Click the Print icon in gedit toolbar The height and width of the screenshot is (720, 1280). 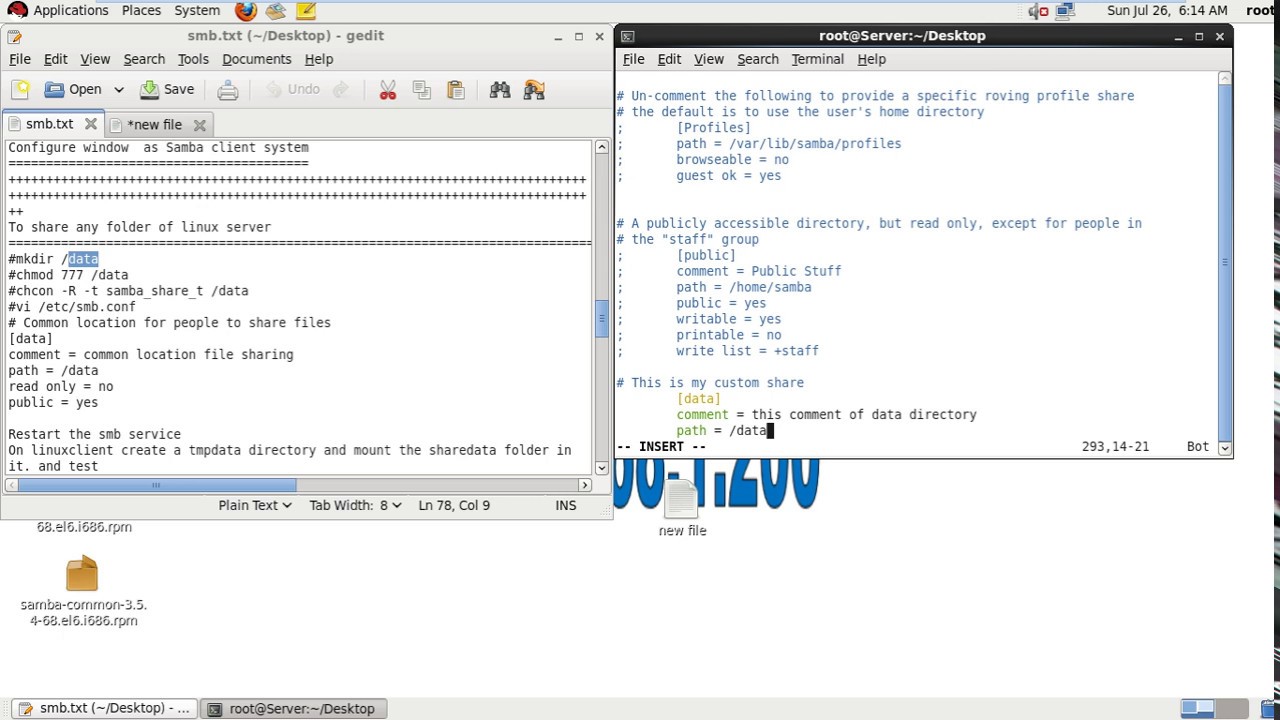click(x=228, y=90)
